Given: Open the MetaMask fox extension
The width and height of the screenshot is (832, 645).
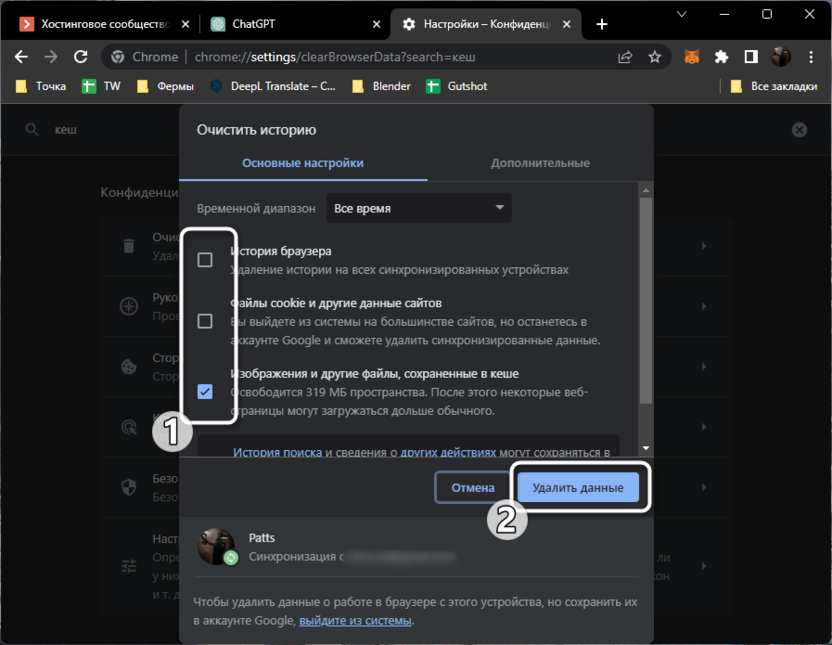Looking at the screenshot, I should 691,57.
